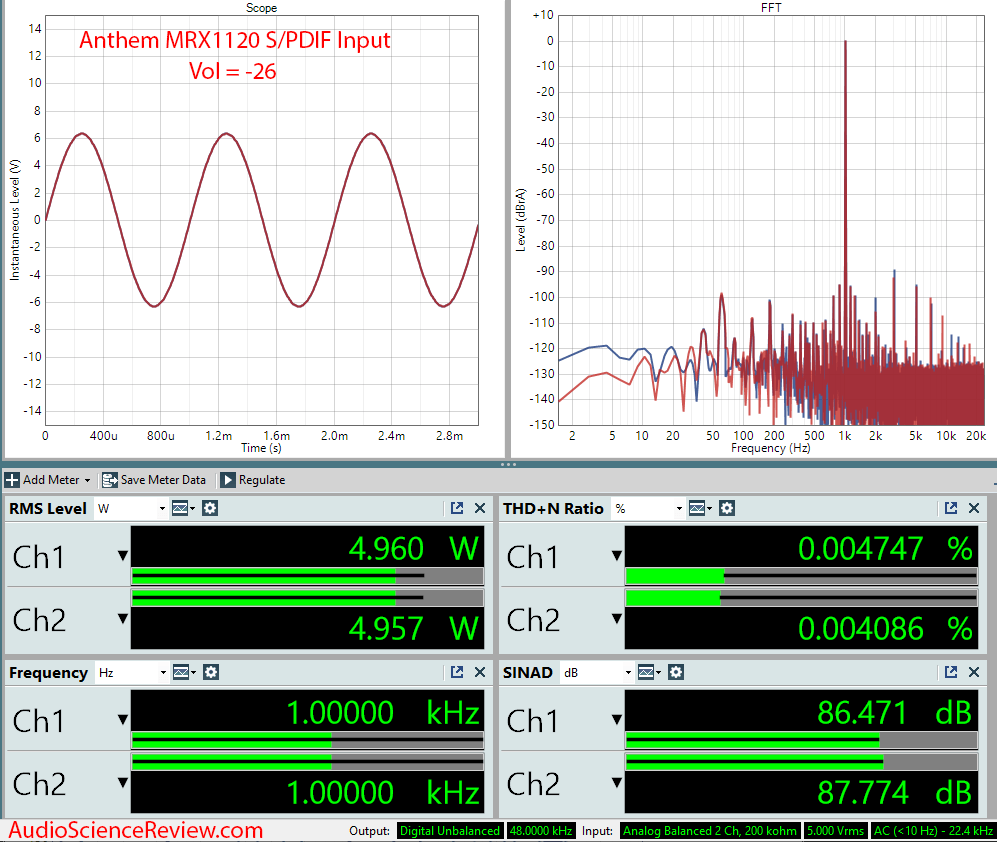The height and width of the screenshot is (842, 997).
Task: Open THD+N Ratio settings gear
Action: tap(727, 508)
